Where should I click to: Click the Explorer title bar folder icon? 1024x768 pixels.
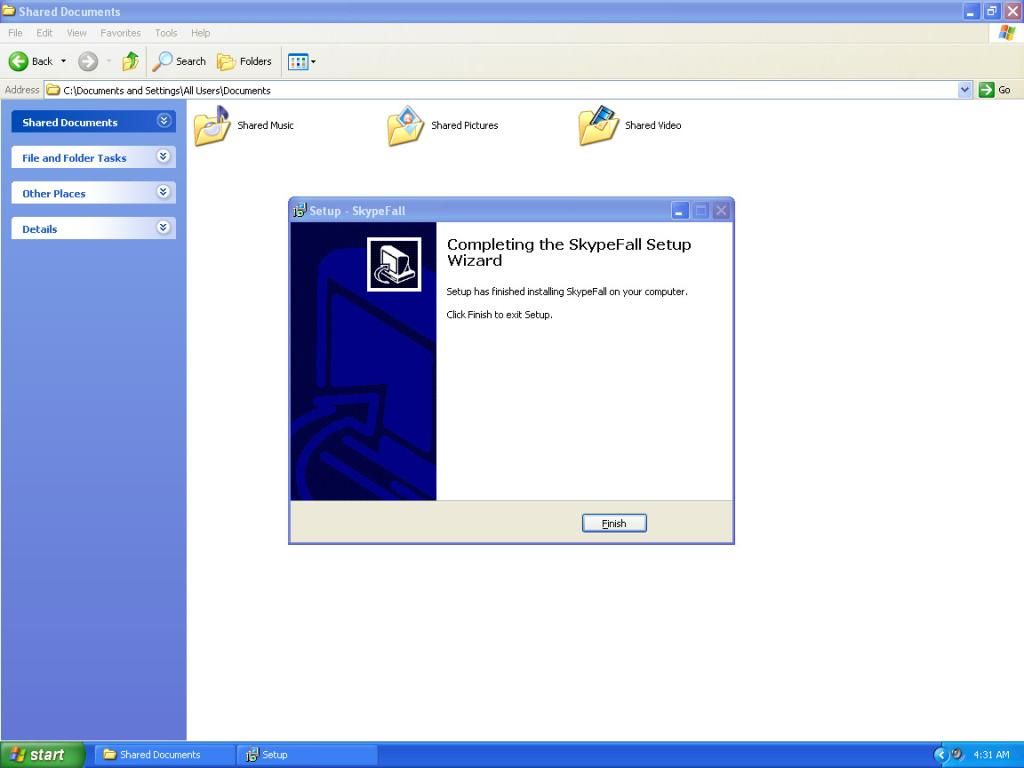tap(9, 10)
